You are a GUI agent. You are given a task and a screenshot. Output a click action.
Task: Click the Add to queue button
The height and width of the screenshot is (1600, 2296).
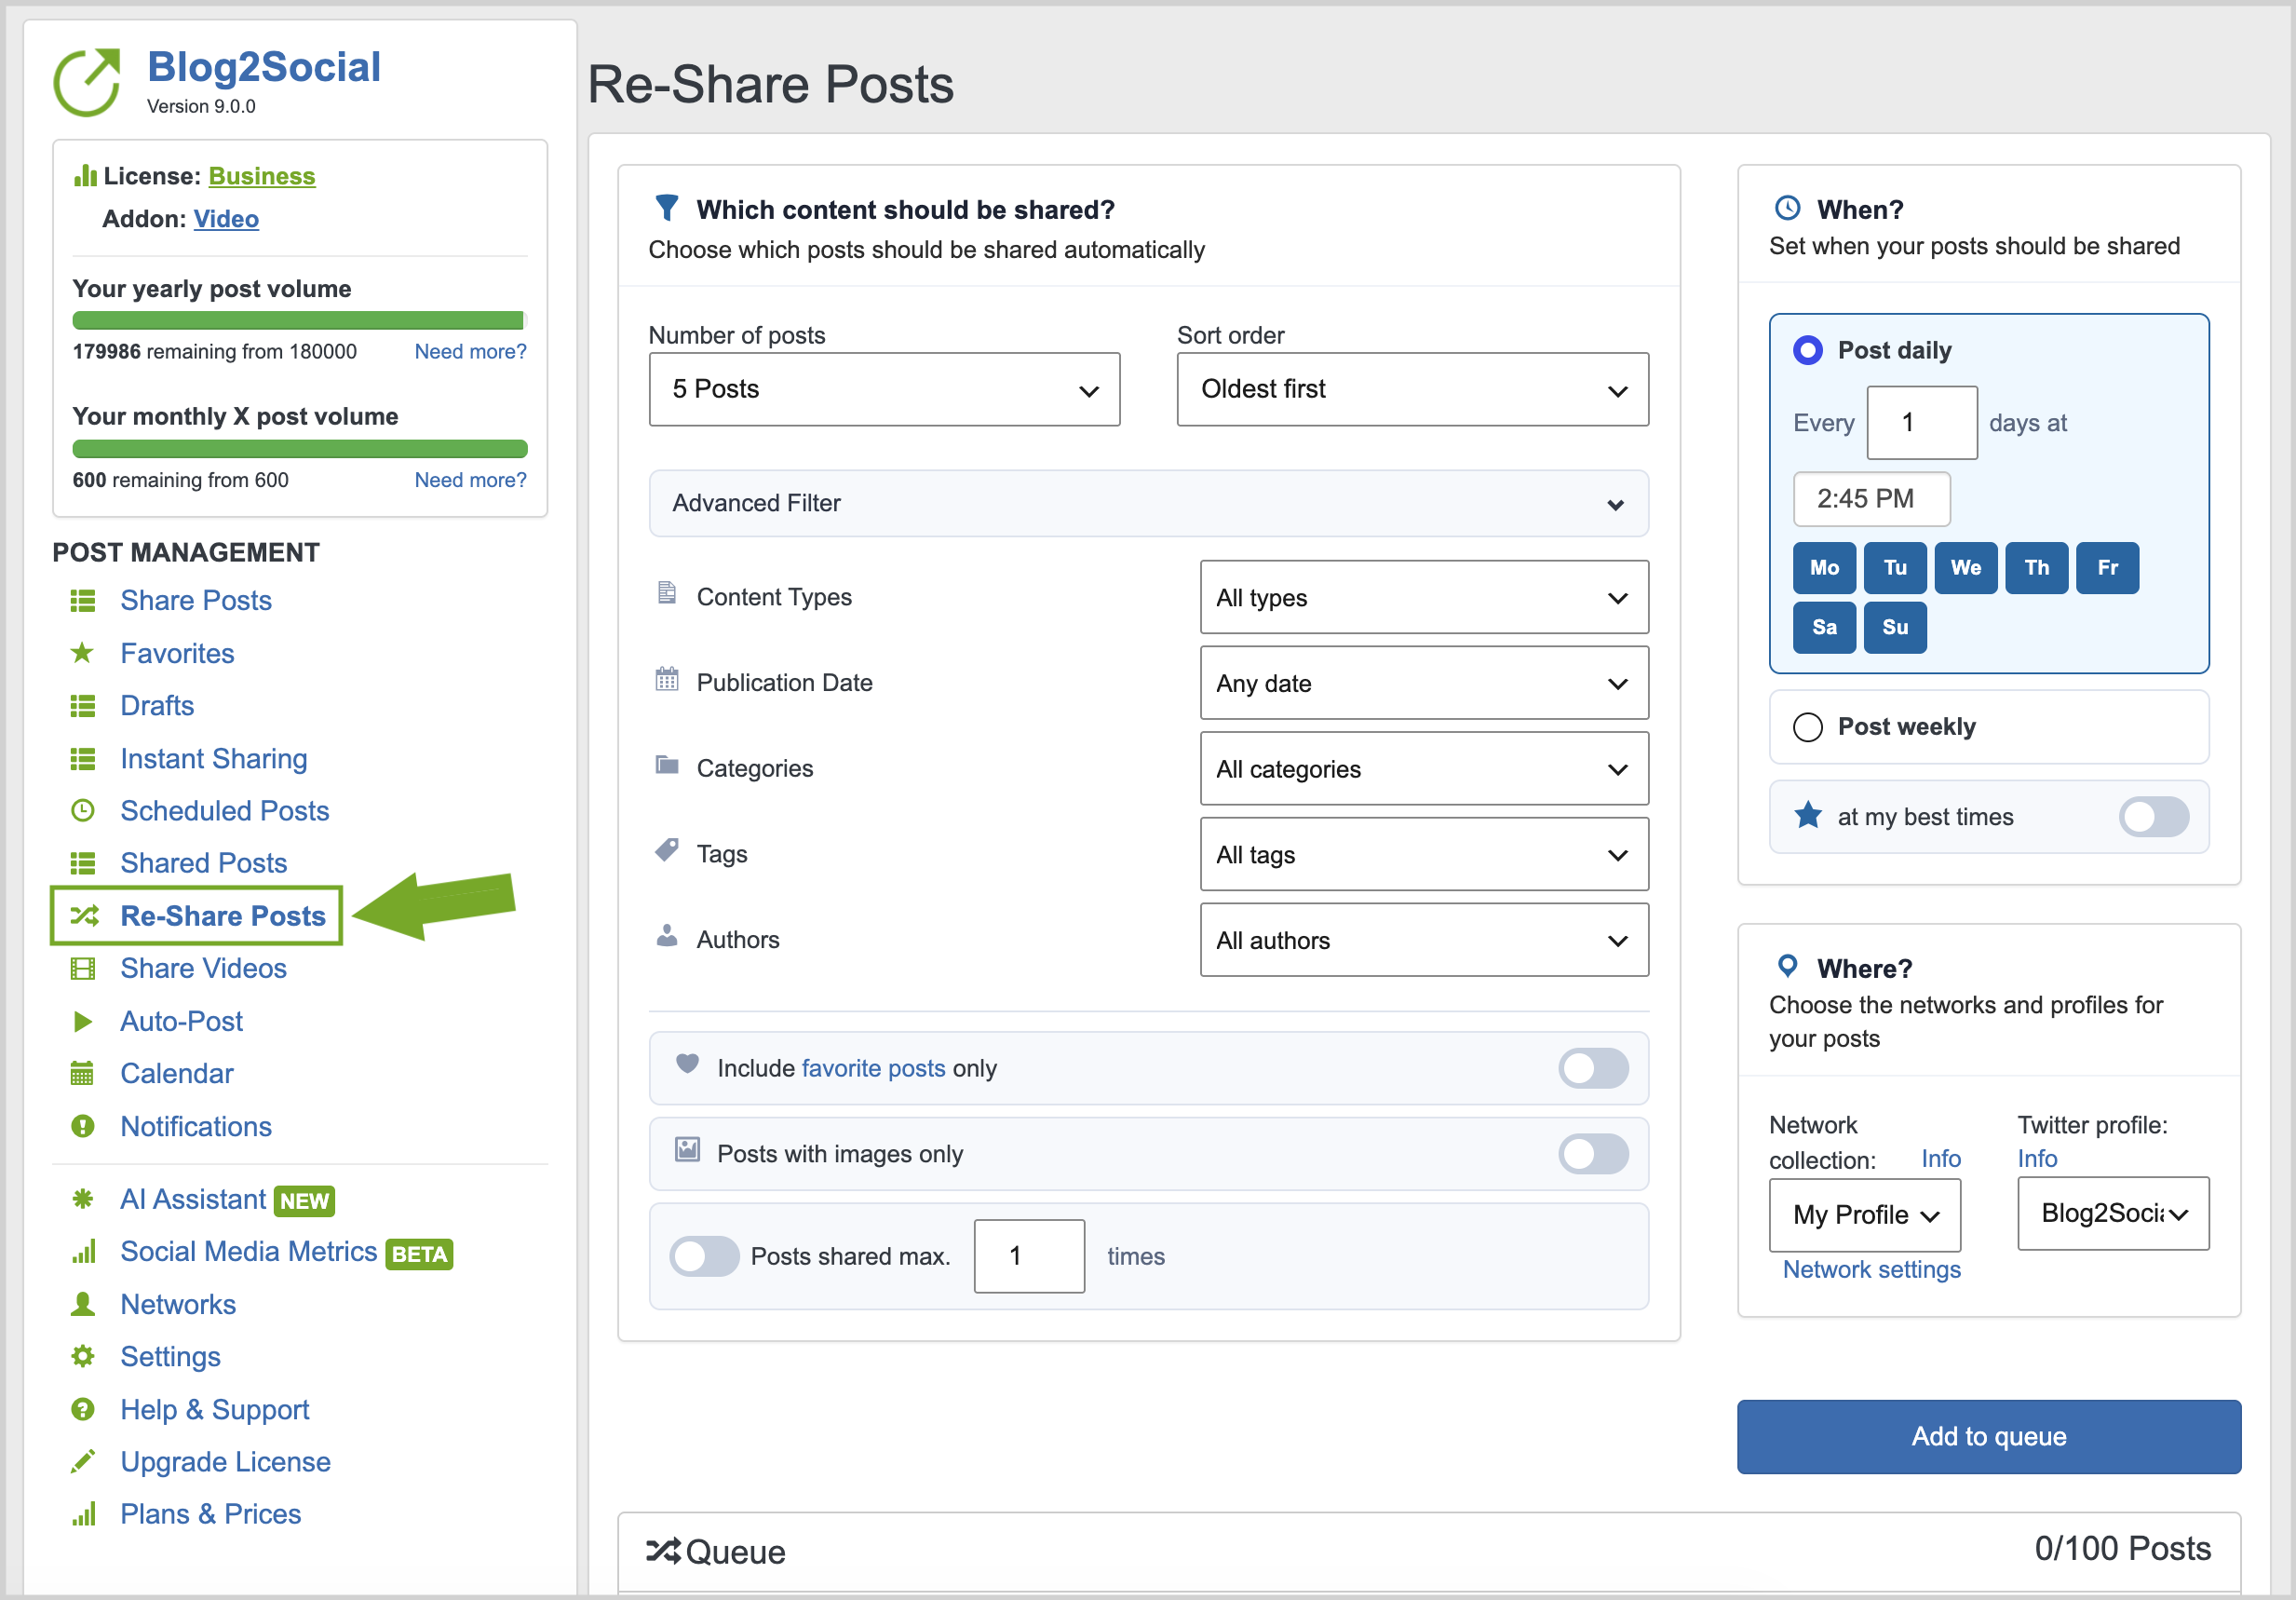(x=1988, y=1436)
